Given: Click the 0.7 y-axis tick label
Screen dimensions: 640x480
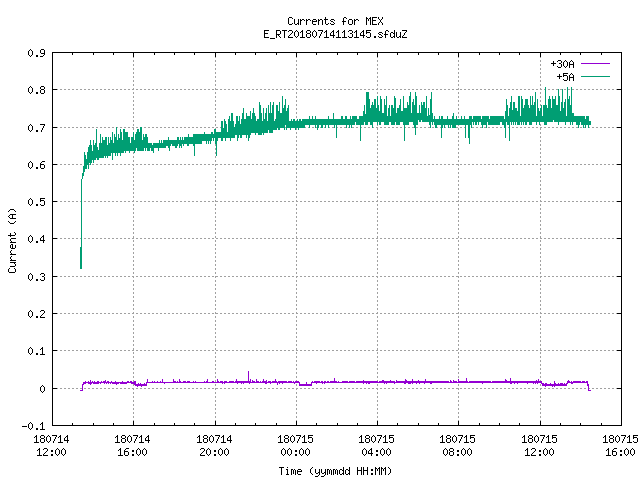Looking at the screenshot, I should (x=36, y=128).
